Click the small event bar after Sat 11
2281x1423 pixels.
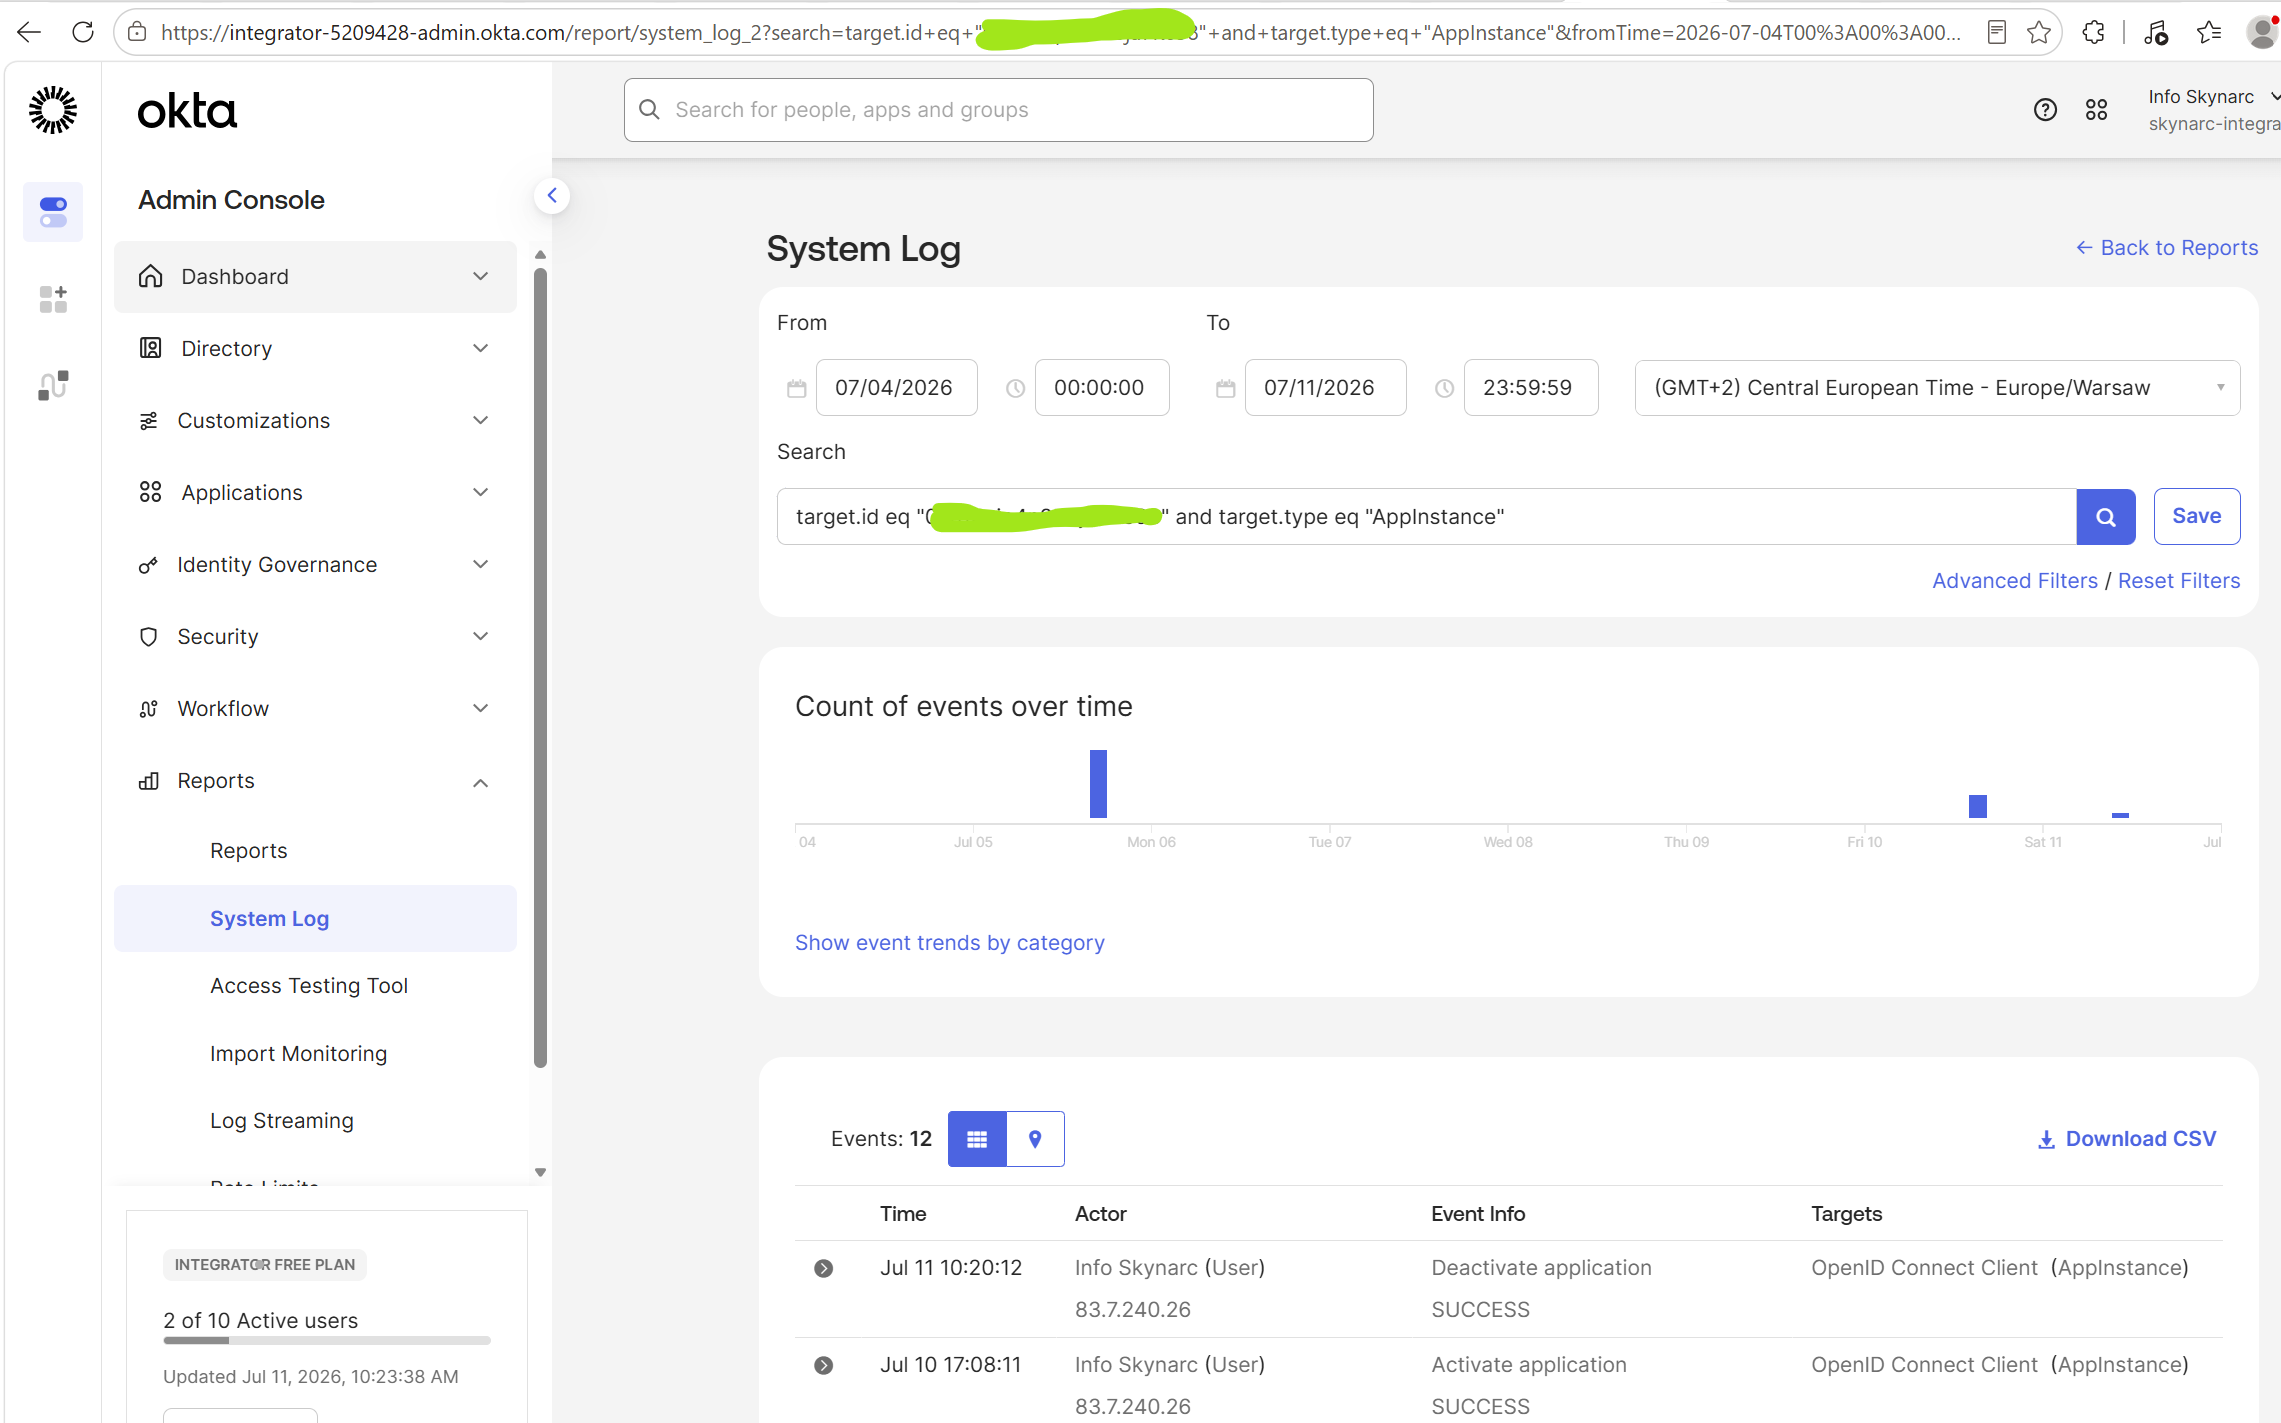click(2120, 815)
